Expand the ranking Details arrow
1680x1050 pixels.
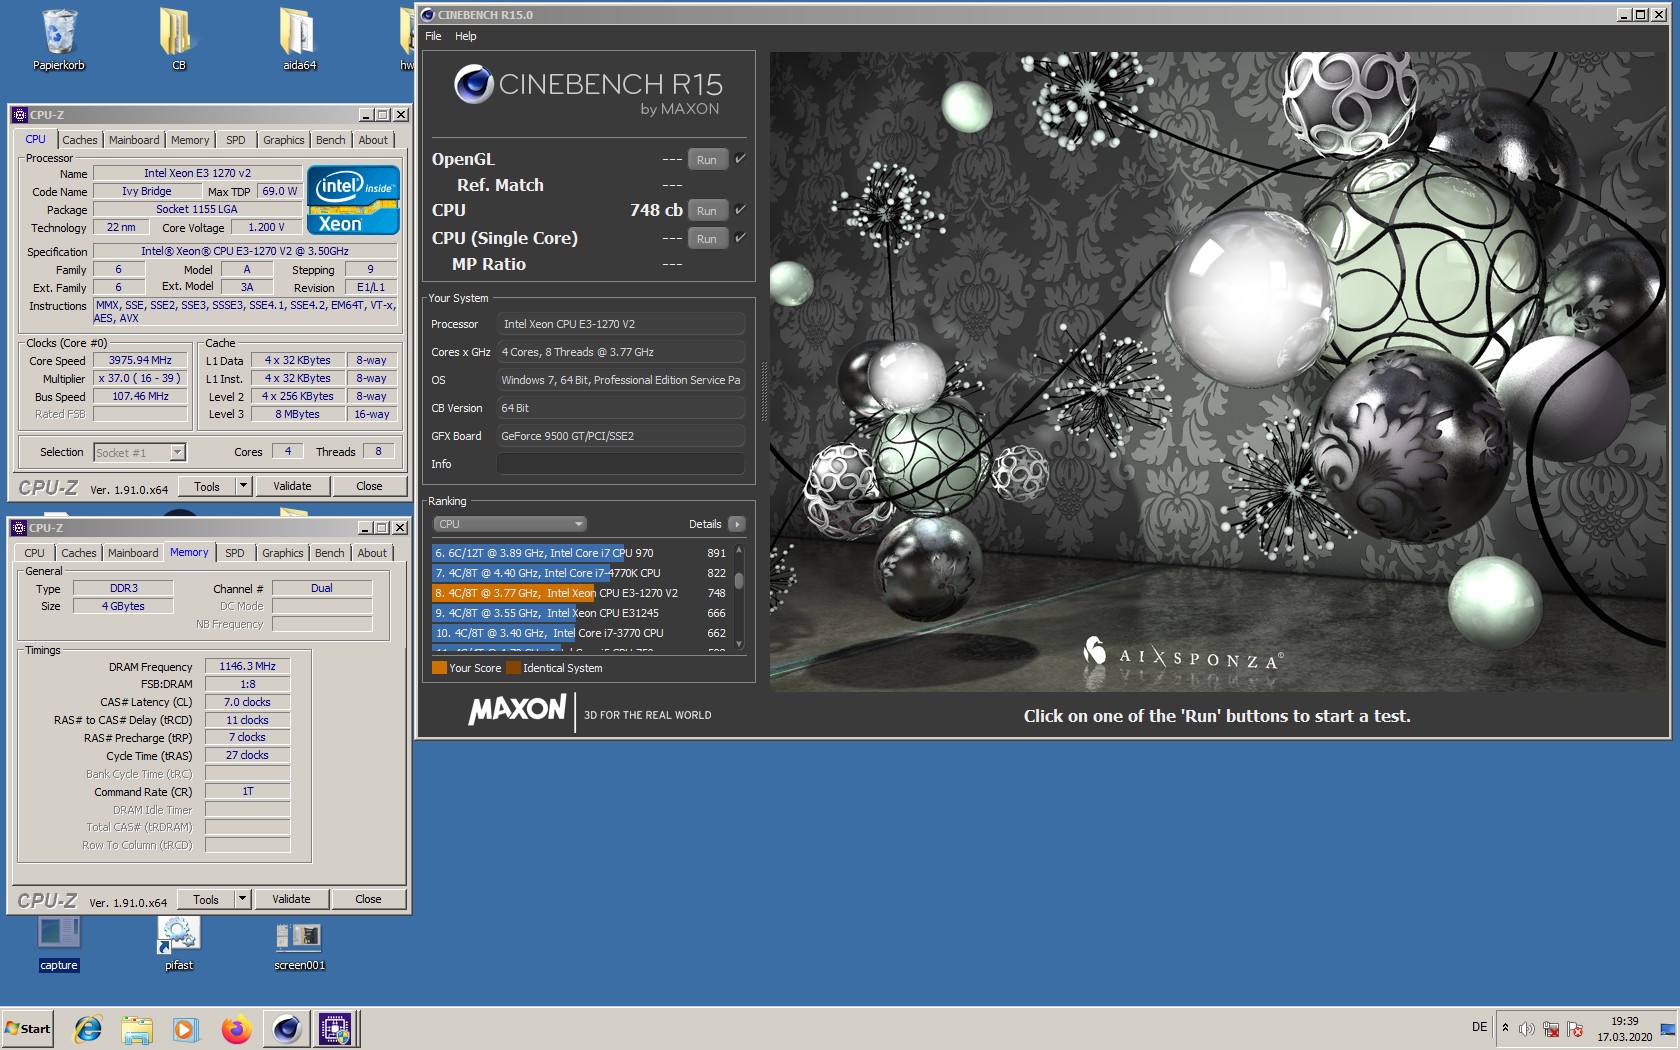[x=737, y=524]
